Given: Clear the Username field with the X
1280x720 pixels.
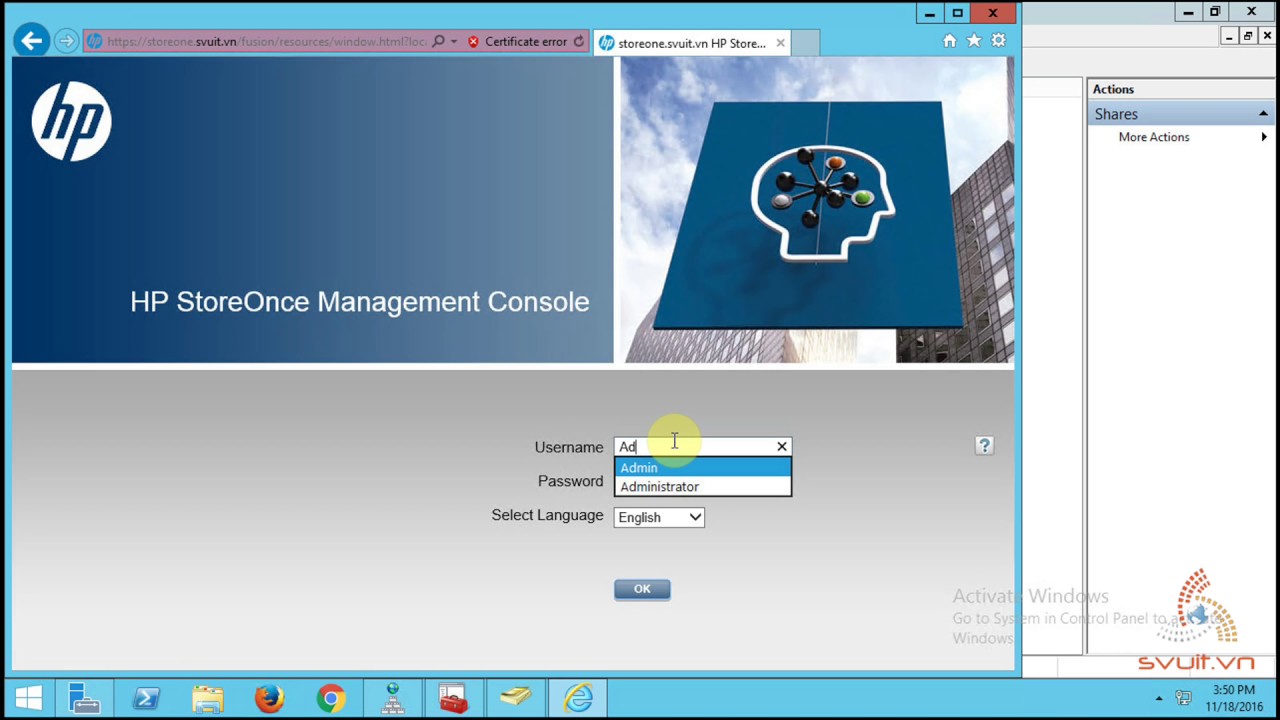Looking at the screenshot, I should (782, 447).
